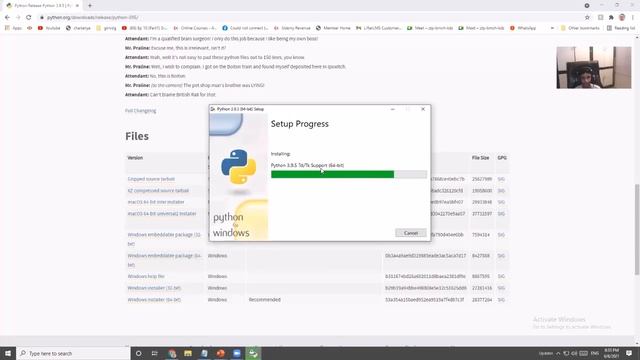
Task: Click the Version column header
Action: (135, 158)
